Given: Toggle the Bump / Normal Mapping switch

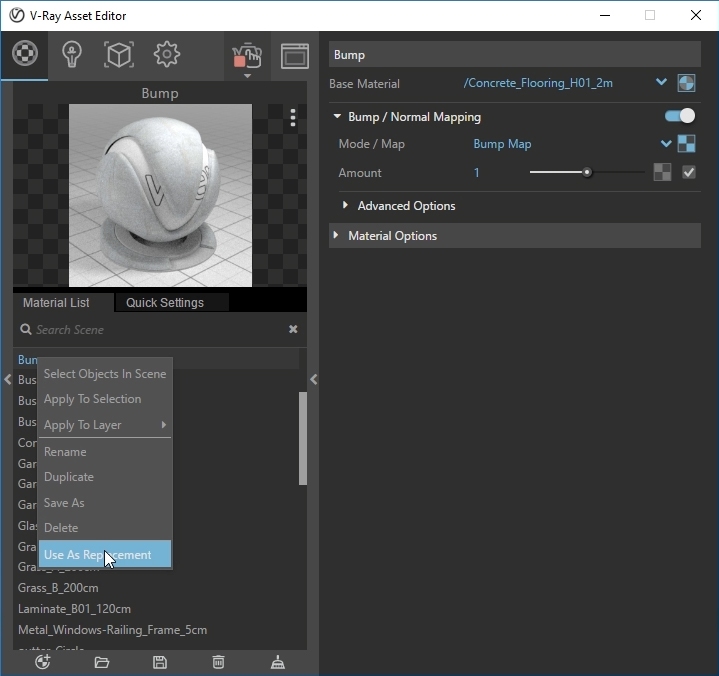Looking at the screenshot, I should point(680,117).
